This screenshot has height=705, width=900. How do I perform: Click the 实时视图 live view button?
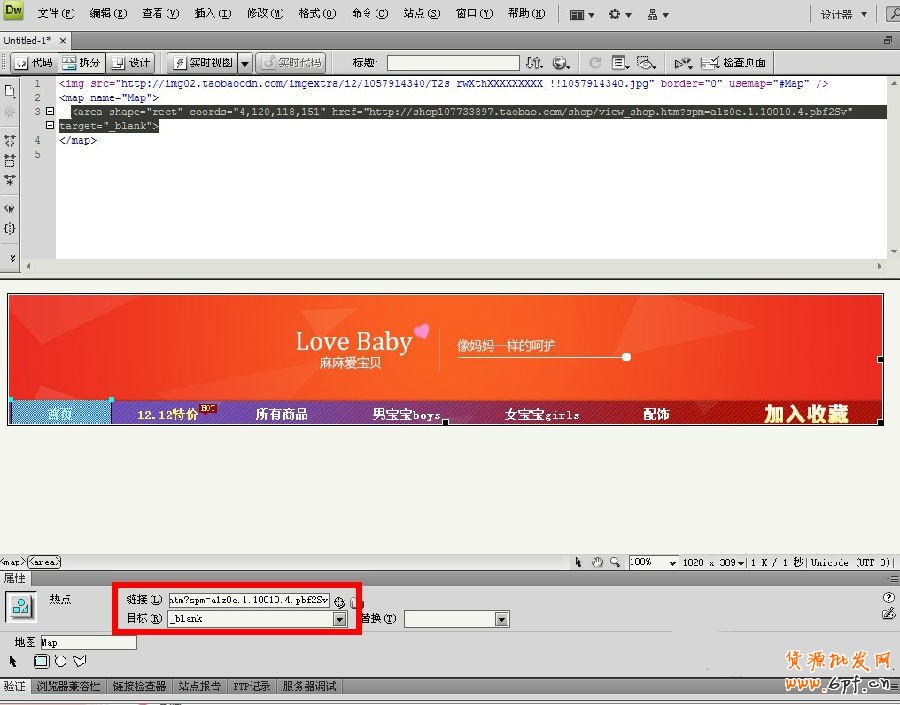tap(204, 63)
